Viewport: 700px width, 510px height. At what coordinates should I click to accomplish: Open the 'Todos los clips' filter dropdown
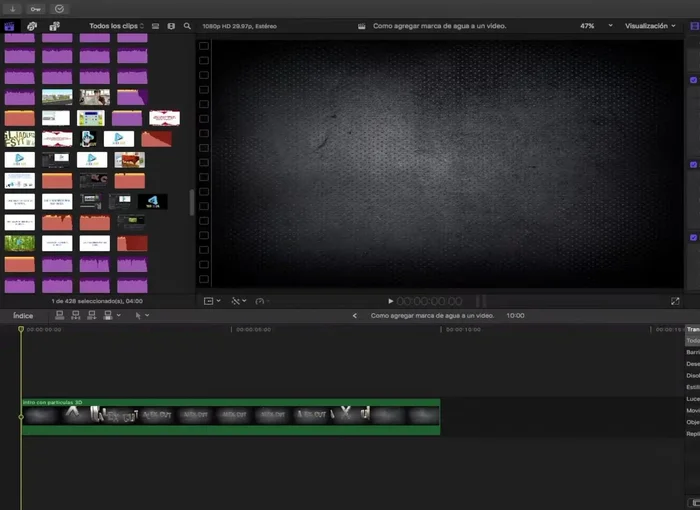(x=116, y=26)
